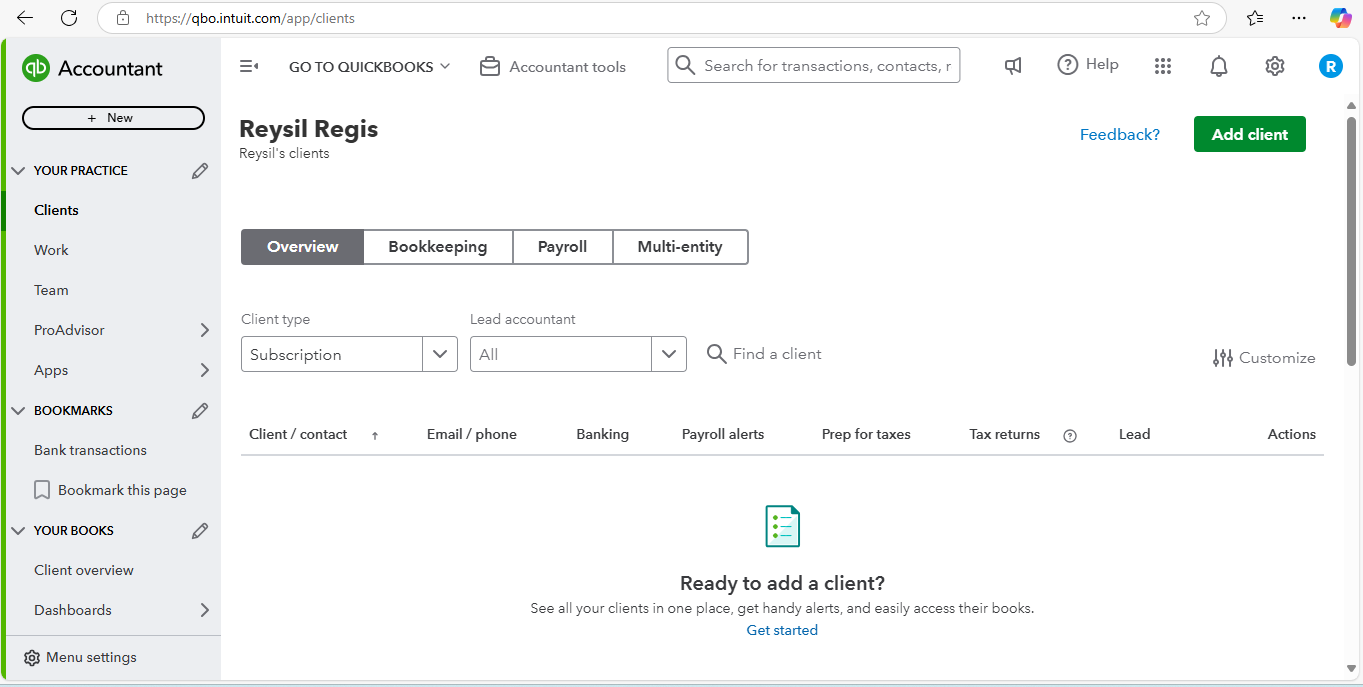1363x687 pixels.
Task: Edit Your Books section pencil icon
Action: click(x=200, y=531)
